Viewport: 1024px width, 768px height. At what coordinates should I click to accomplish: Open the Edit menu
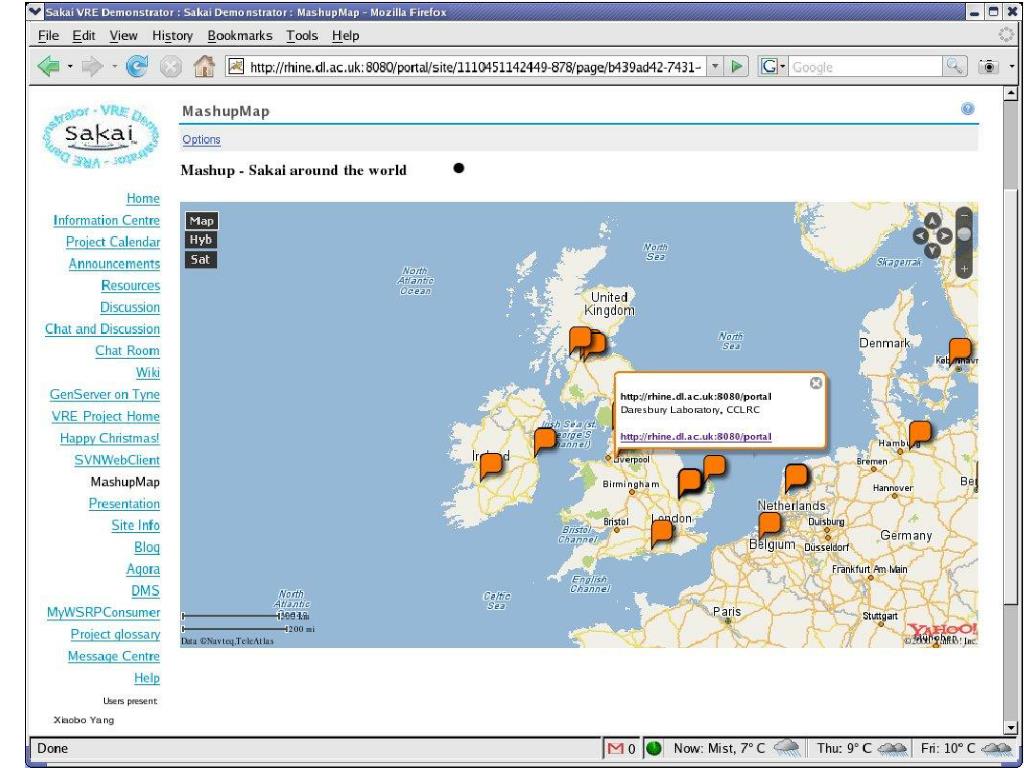(x=84, y=35)
